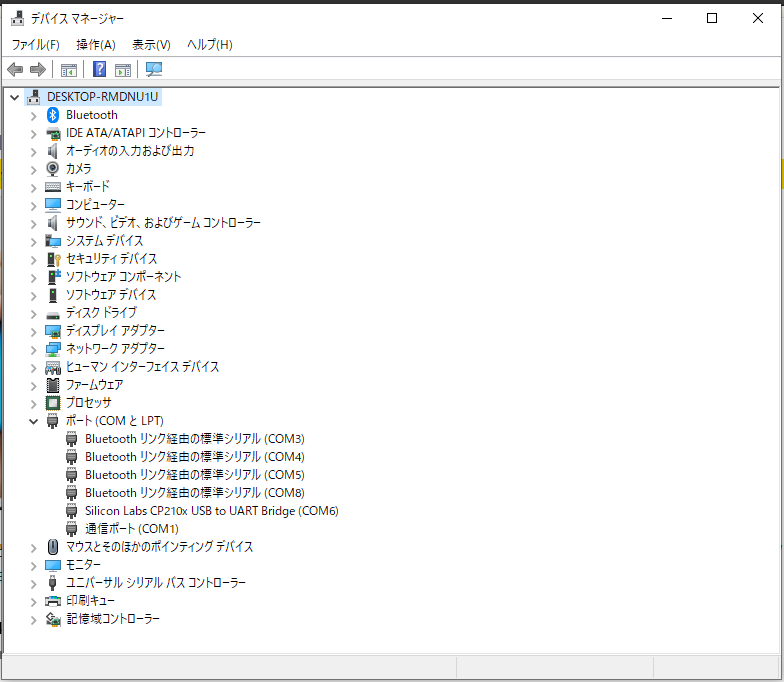Select the DESKTOP-RMDNU1U root label
This screenshot has height=682, width=784.
(x=102, y=97)
